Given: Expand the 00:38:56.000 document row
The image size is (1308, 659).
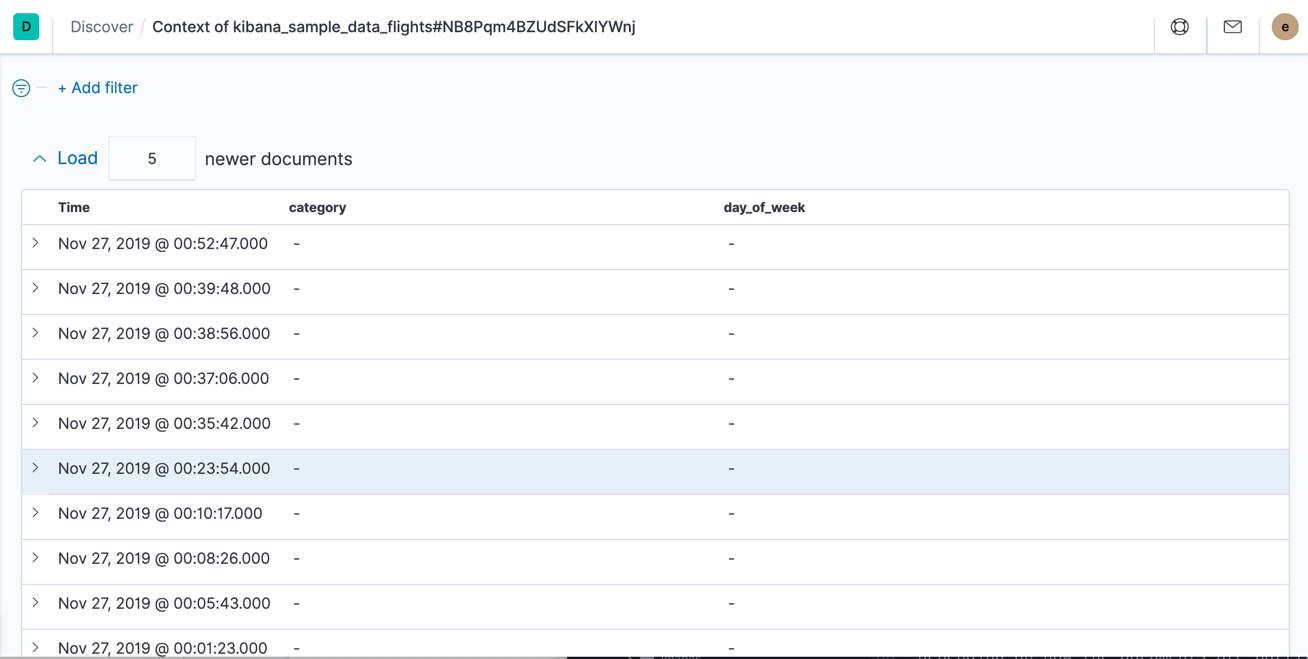Looking at the screenshot, I should [36, 333].
